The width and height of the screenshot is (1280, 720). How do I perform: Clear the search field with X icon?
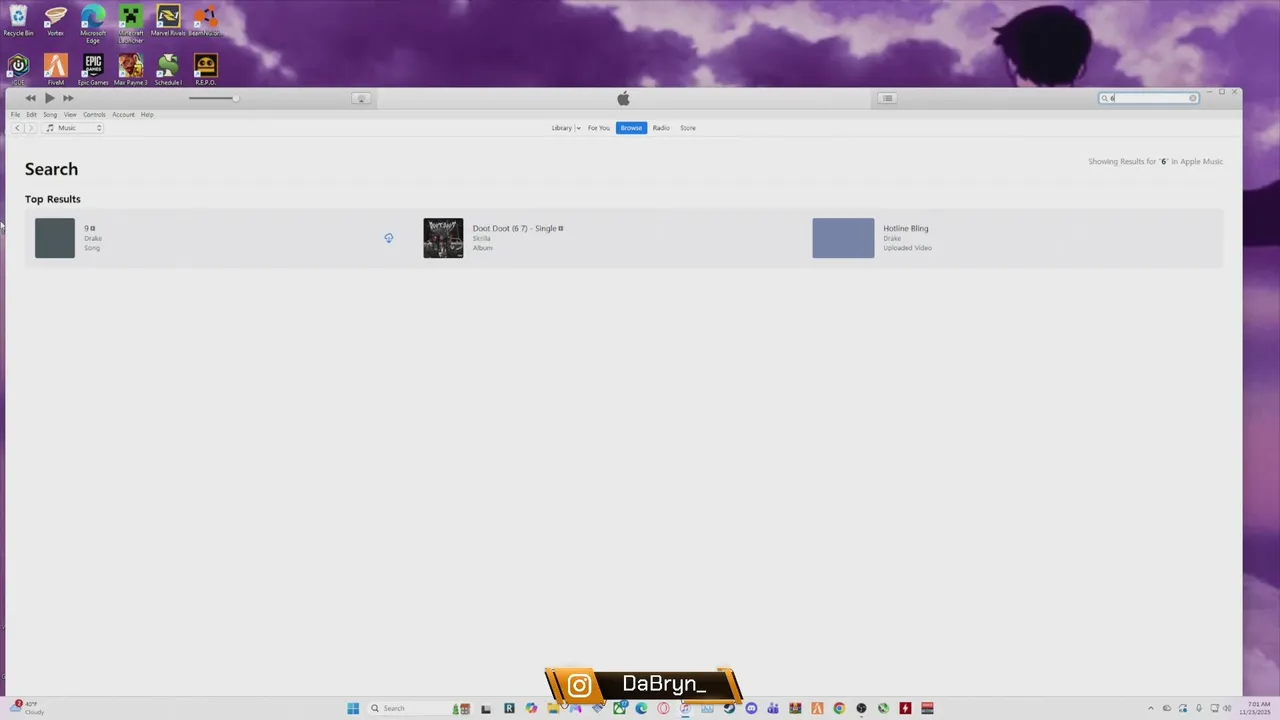click(x=1192, y=98)
